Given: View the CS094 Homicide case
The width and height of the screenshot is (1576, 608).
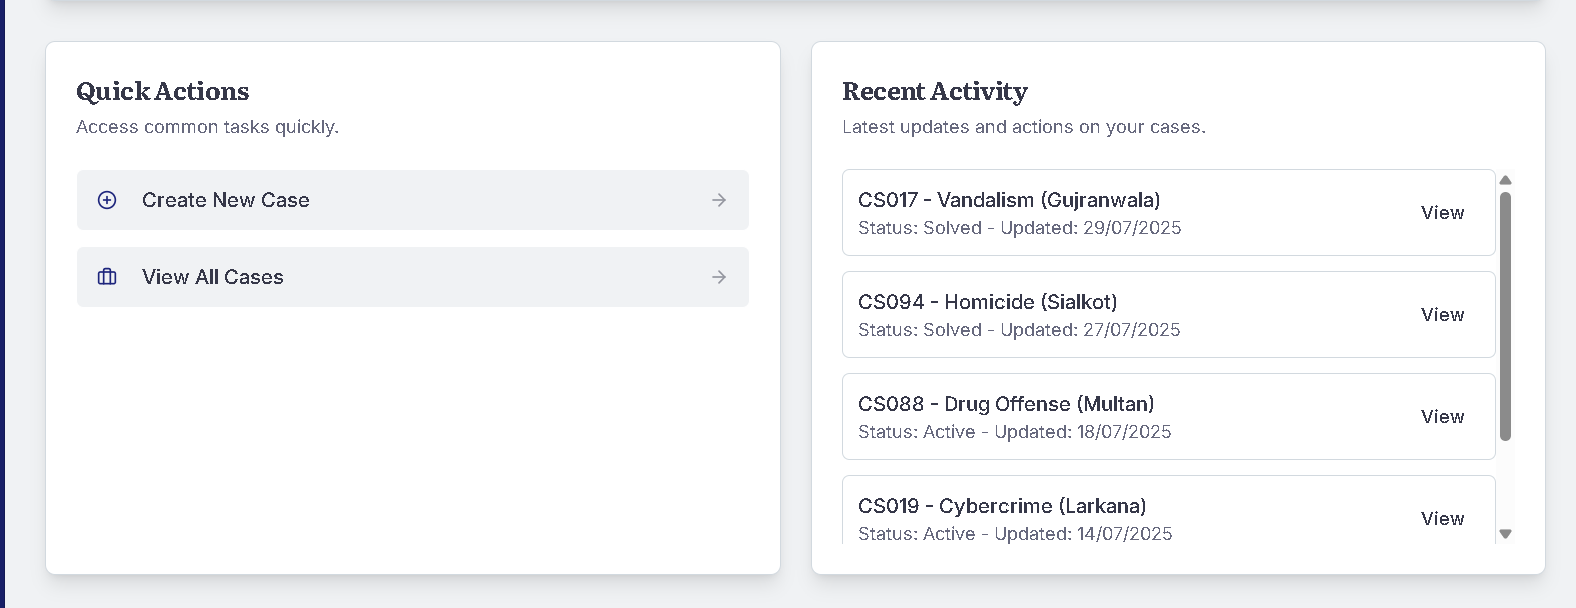Looking at the screenshot, I should [1442, 315].
